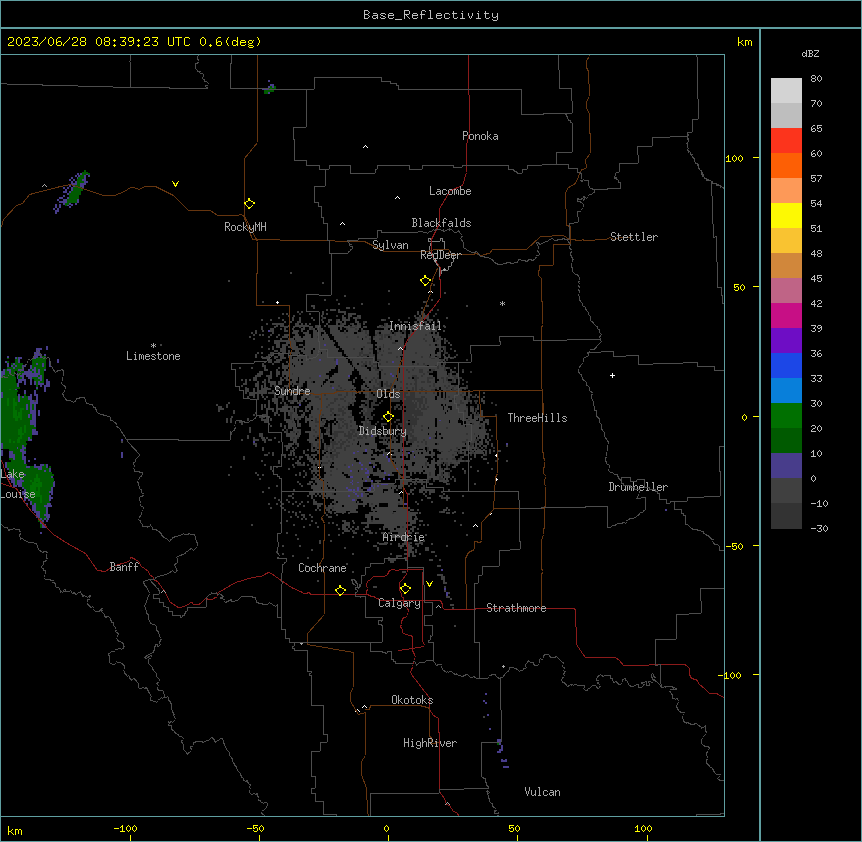Click the Base_Reflectivity title text

431,15
